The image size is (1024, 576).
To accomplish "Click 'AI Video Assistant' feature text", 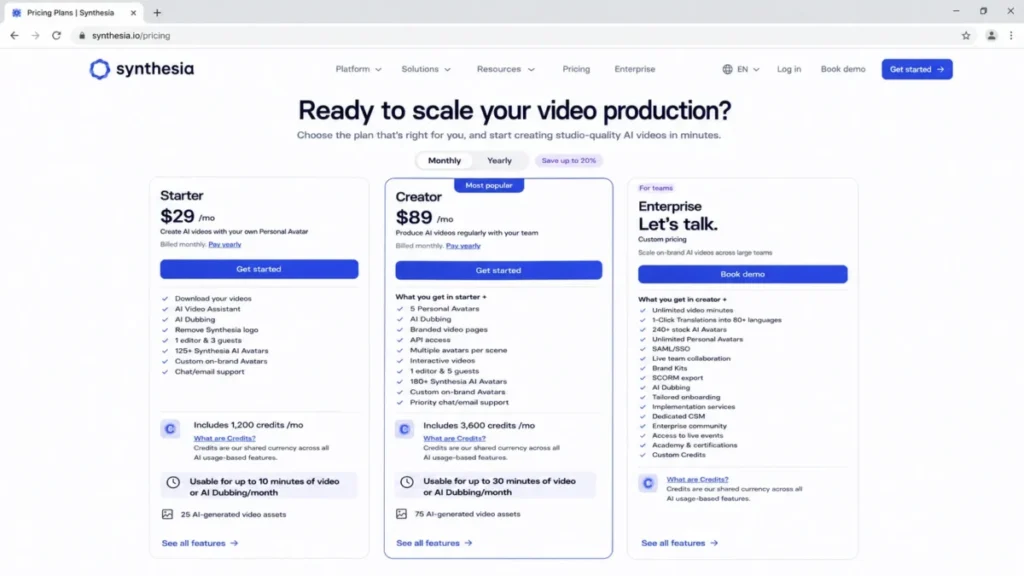I will (x=207, y=309).
